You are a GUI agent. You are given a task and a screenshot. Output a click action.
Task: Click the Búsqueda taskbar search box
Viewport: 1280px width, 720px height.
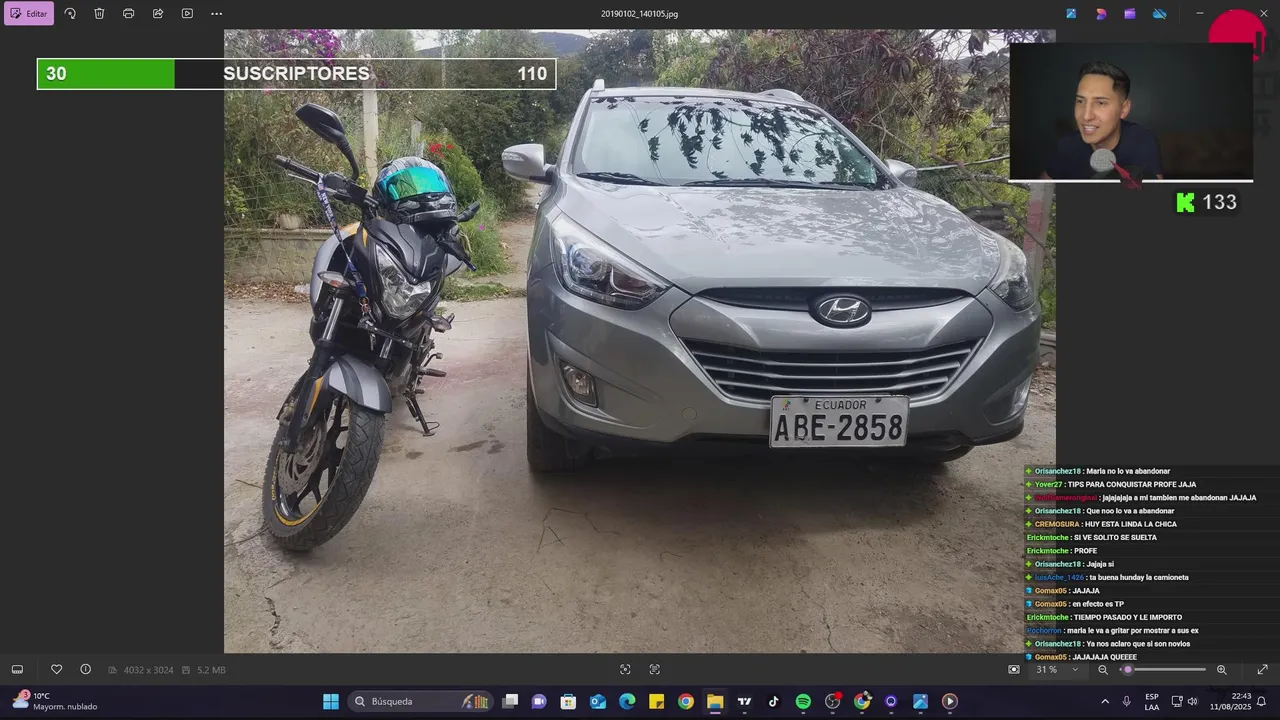pyautogui.click(x=421, y=702)
